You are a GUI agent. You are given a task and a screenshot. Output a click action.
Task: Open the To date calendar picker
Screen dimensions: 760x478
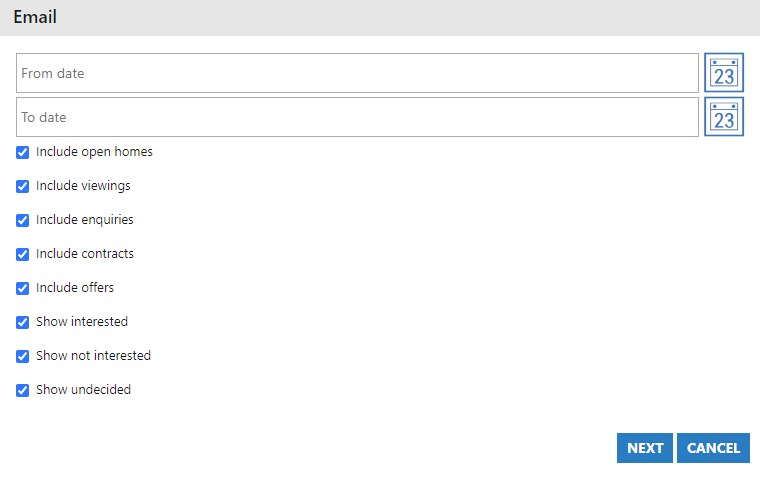tap(723, 117)
